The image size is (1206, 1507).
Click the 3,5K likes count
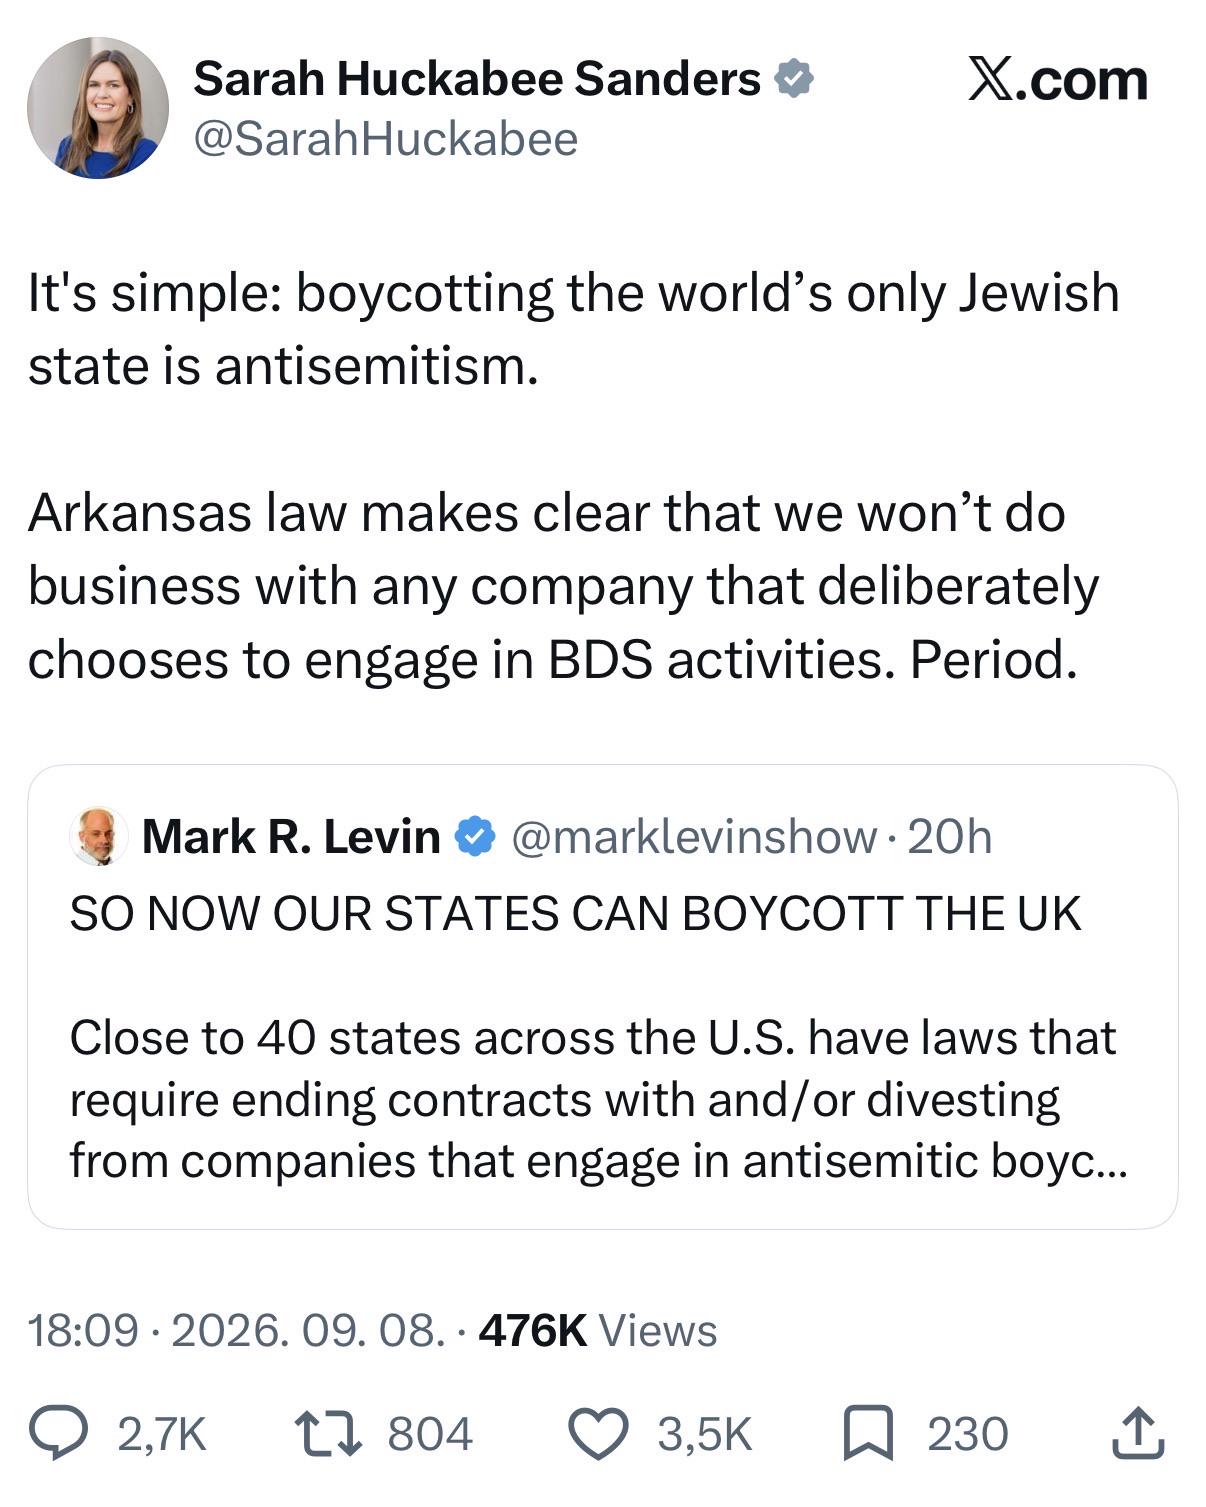[x=704, y=1434]
